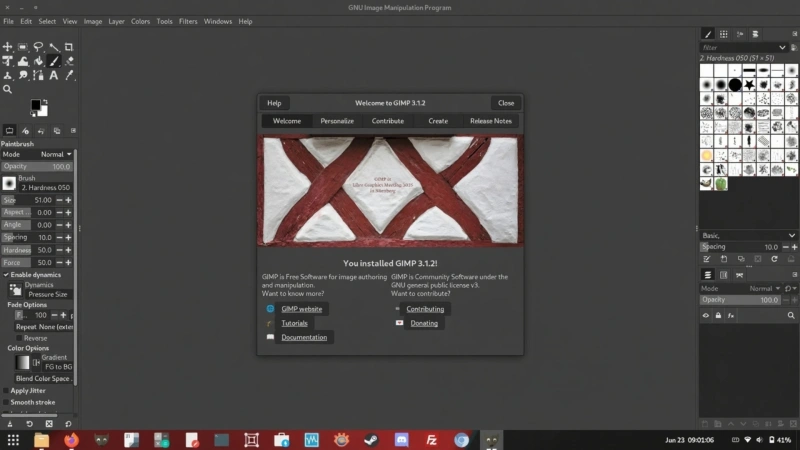
Task: Enable the Reverse fade checkbox
Action: 19,338
